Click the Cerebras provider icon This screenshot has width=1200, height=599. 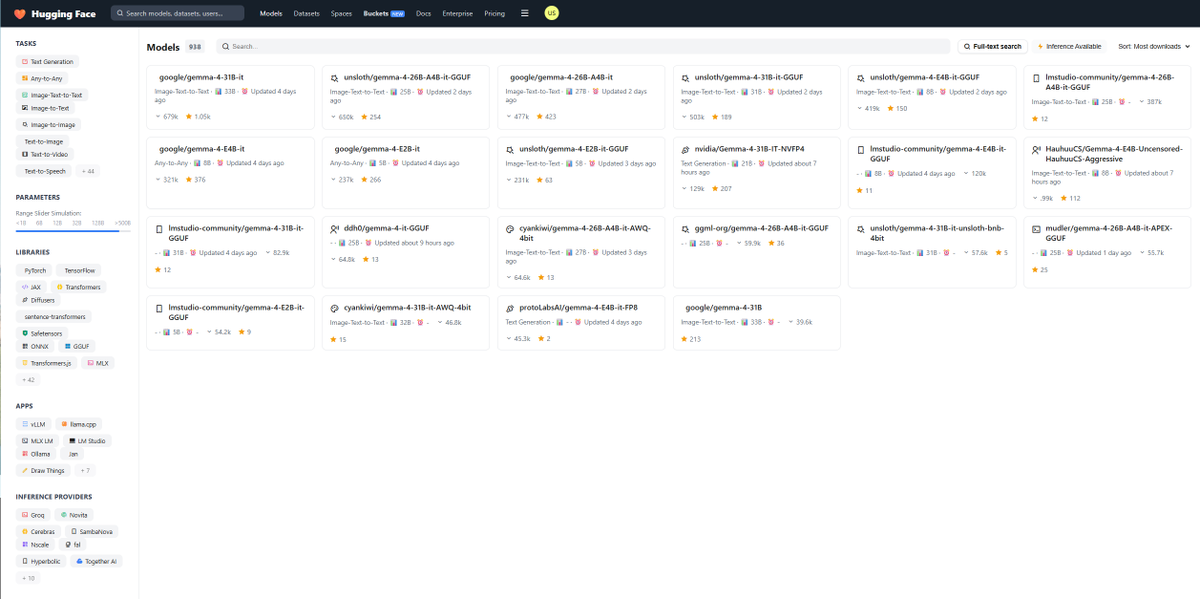pyautogui.click(x=24, y=531)
